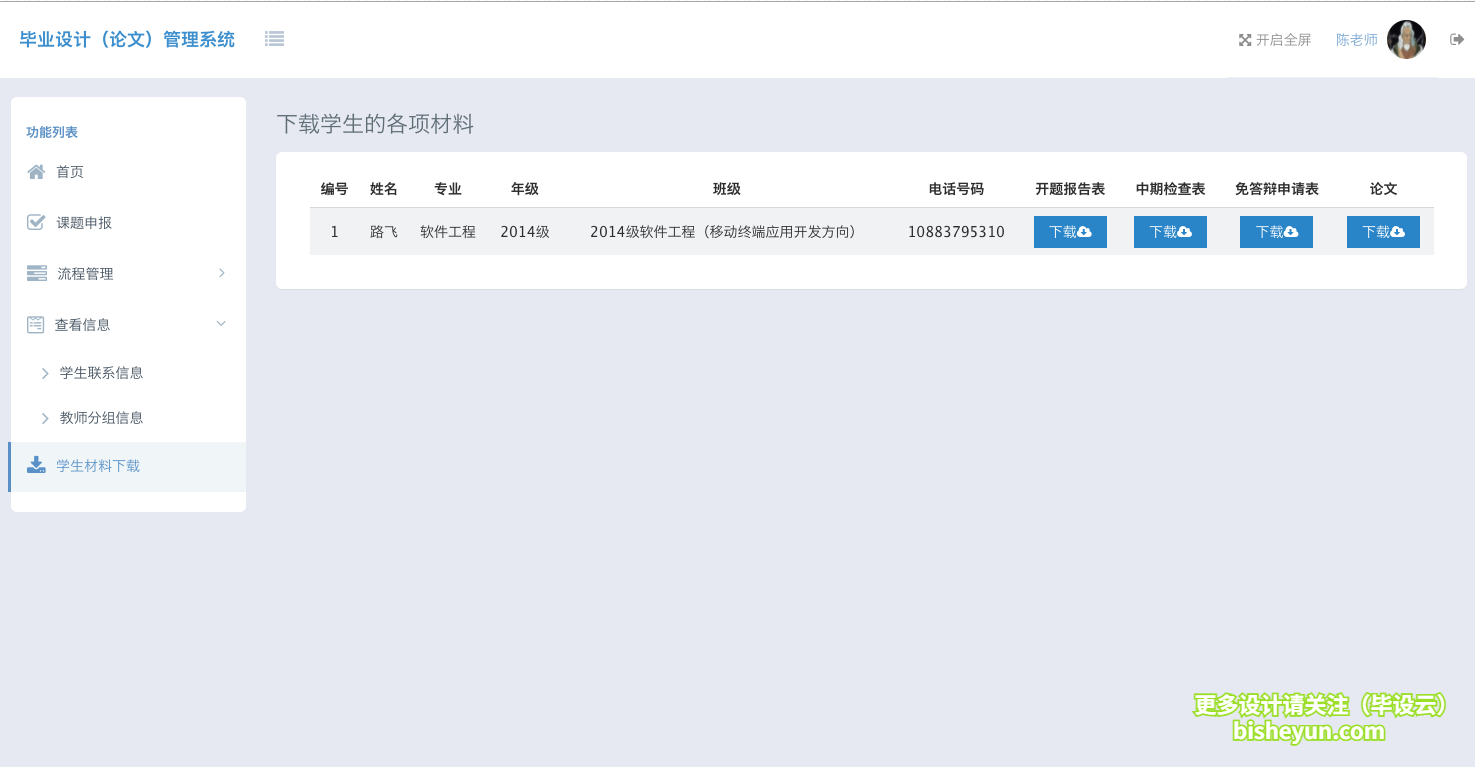The image size is (1475, 767).
Task: Download the 开题报告表 for 路飞
Action: tap(1070, 231)
